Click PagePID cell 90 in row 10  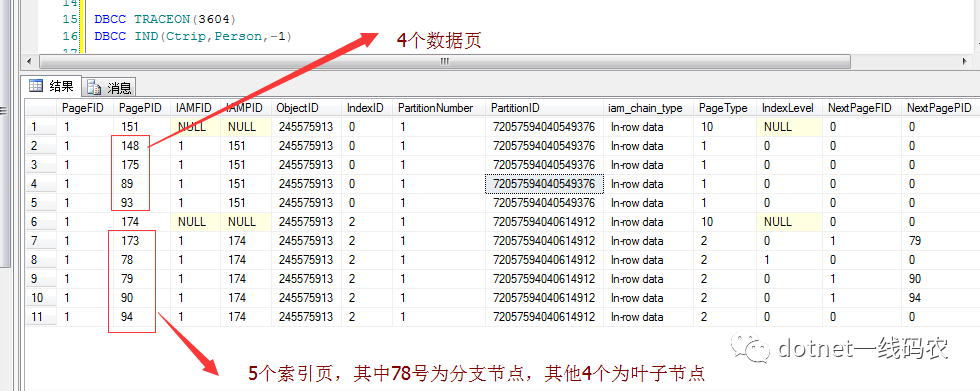[141, 298]
